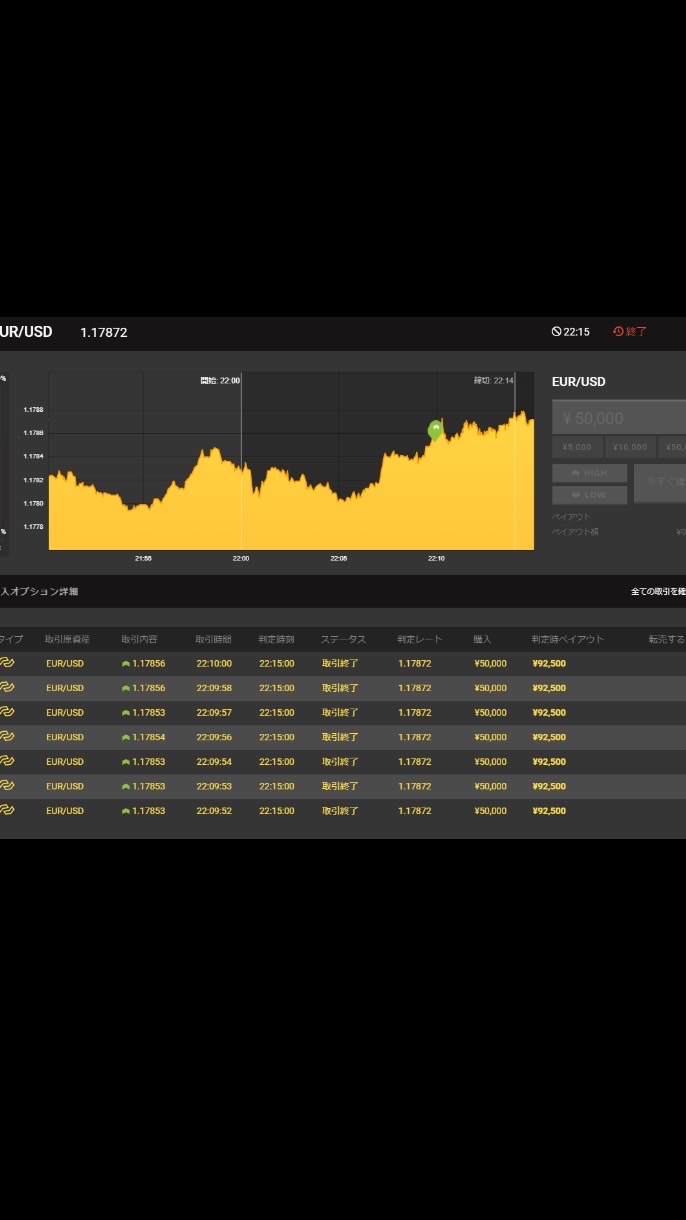Click the type icon in the 22:09:54 trade row
The width and height of the screenshot is (686, 1220).
tap(7, 761)
